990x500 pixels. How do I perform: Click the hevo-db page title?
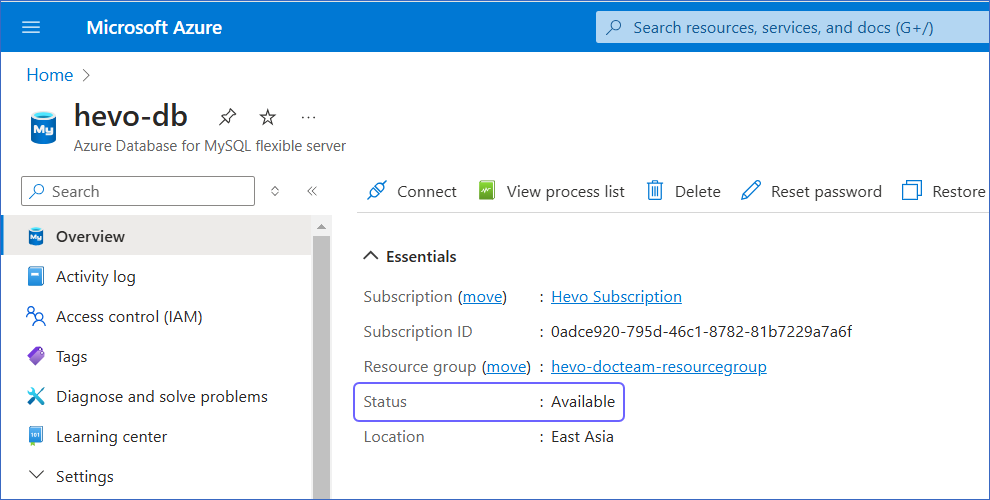tap(131, 116)
